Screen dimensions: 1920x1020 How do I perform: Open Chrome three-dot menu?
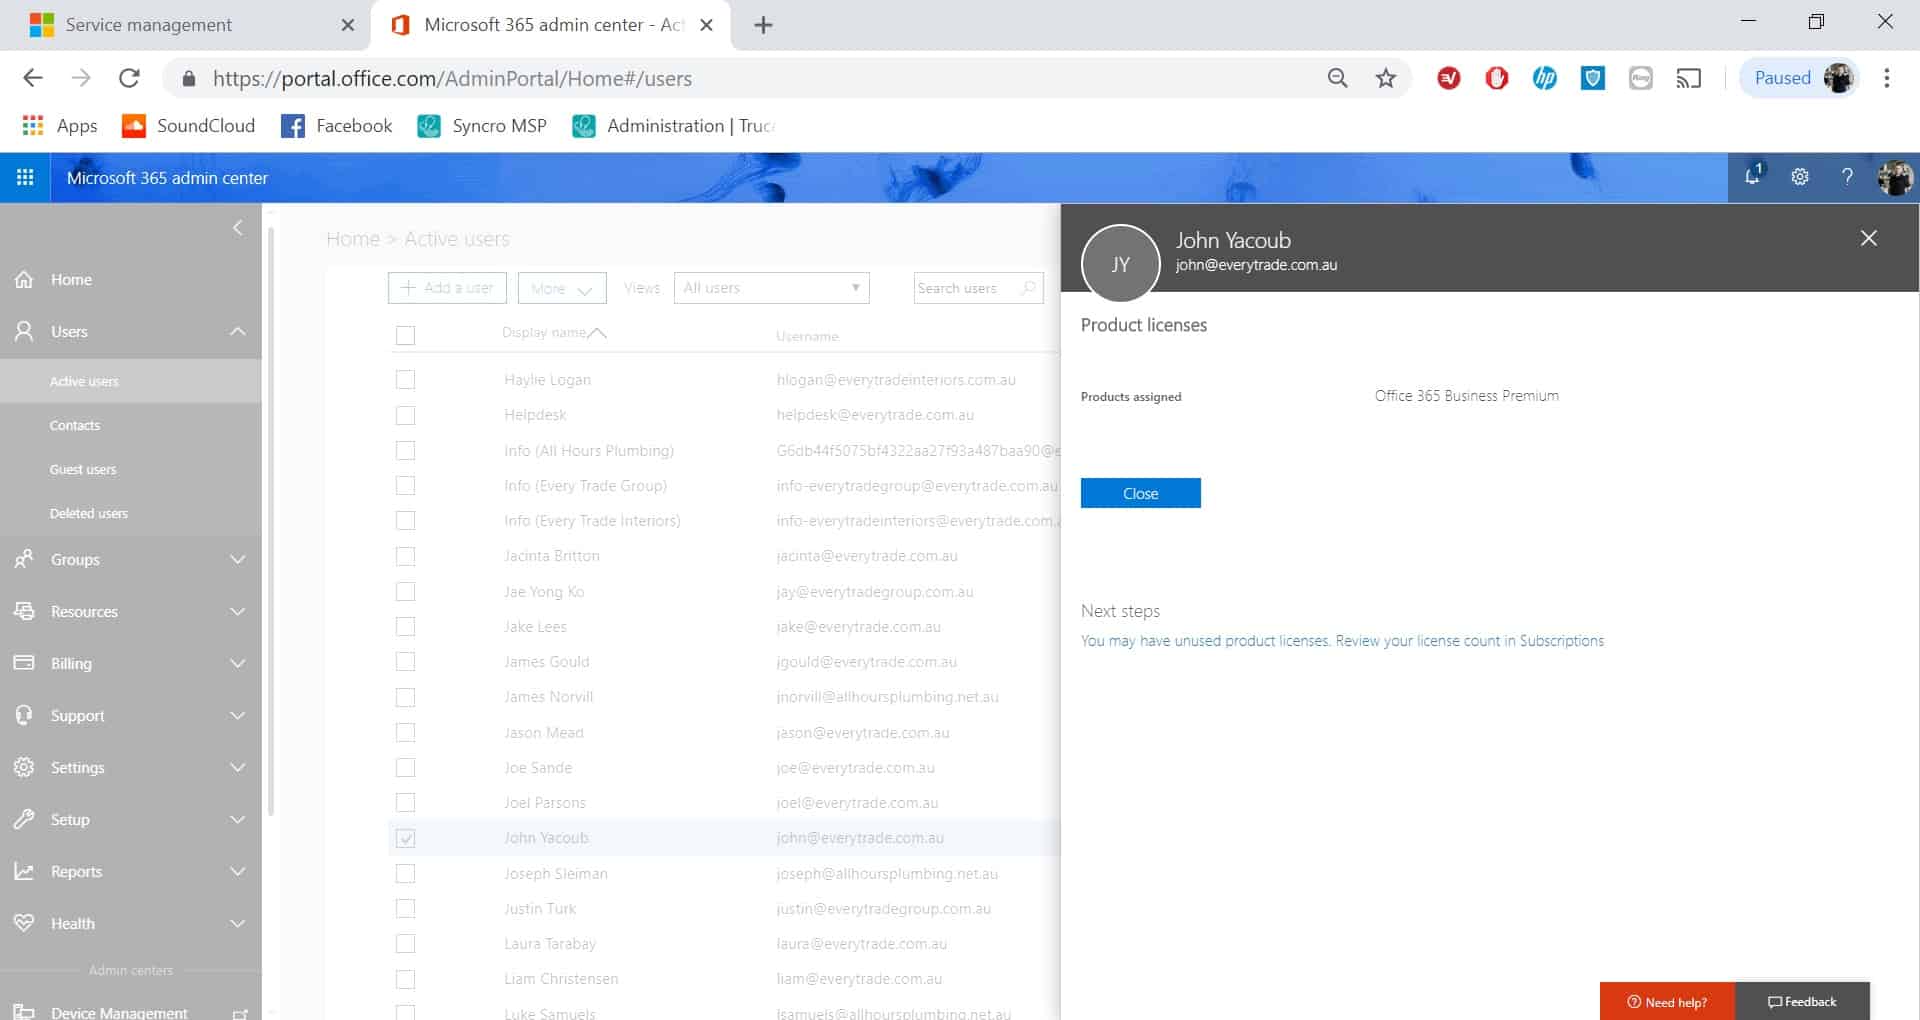pyautogui.click(x=1887, y=78)
